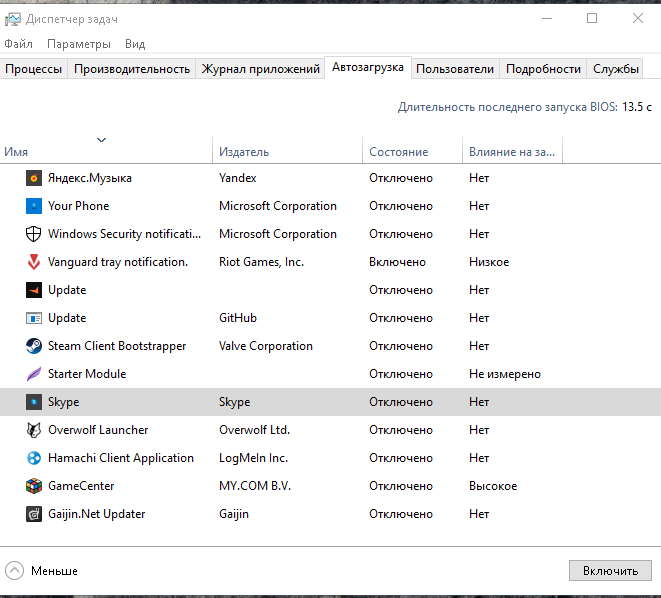
Task: Click the Overwolf Launcher wolf icon
Action: pos(34,430)
